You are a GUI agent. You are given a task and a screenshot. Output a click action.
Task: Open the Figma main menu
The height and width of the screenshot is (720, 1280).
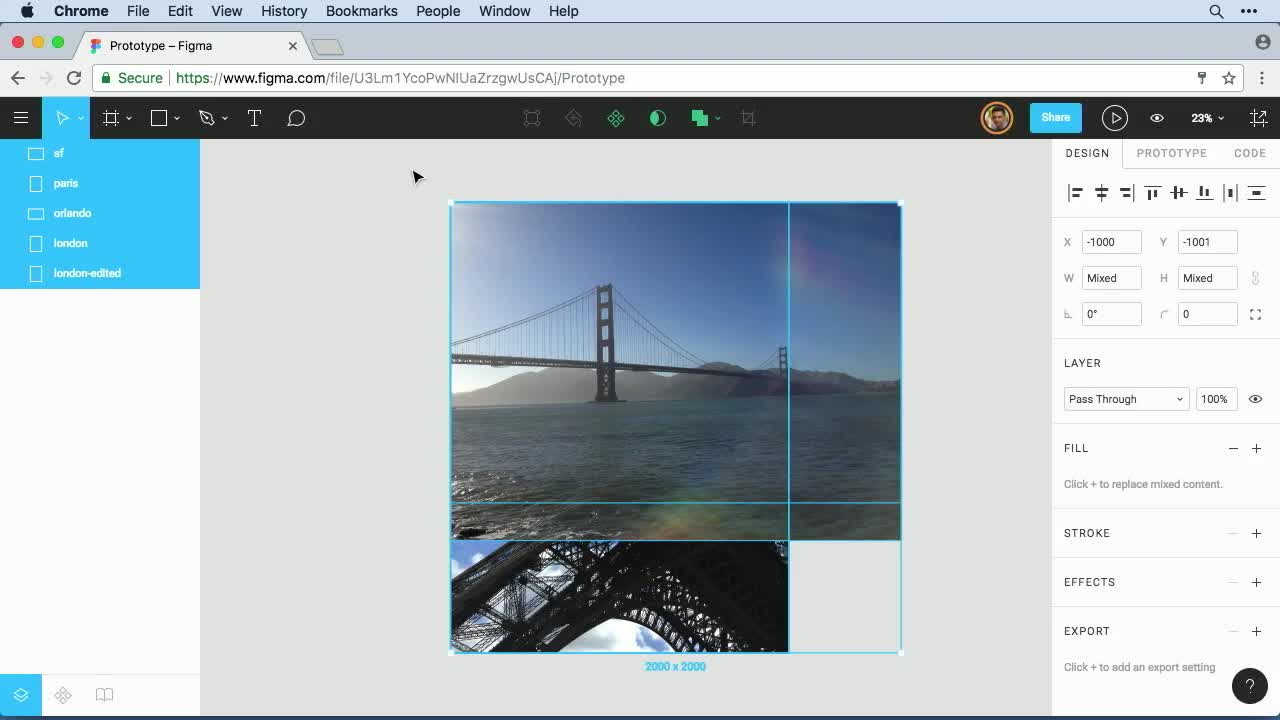[20, 117]
